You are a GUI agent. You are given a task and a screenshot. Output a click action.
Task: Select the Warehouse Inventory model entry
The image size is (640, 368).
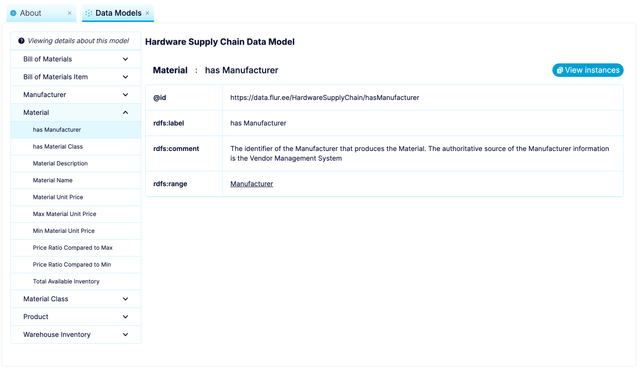(x=76, y=335)
